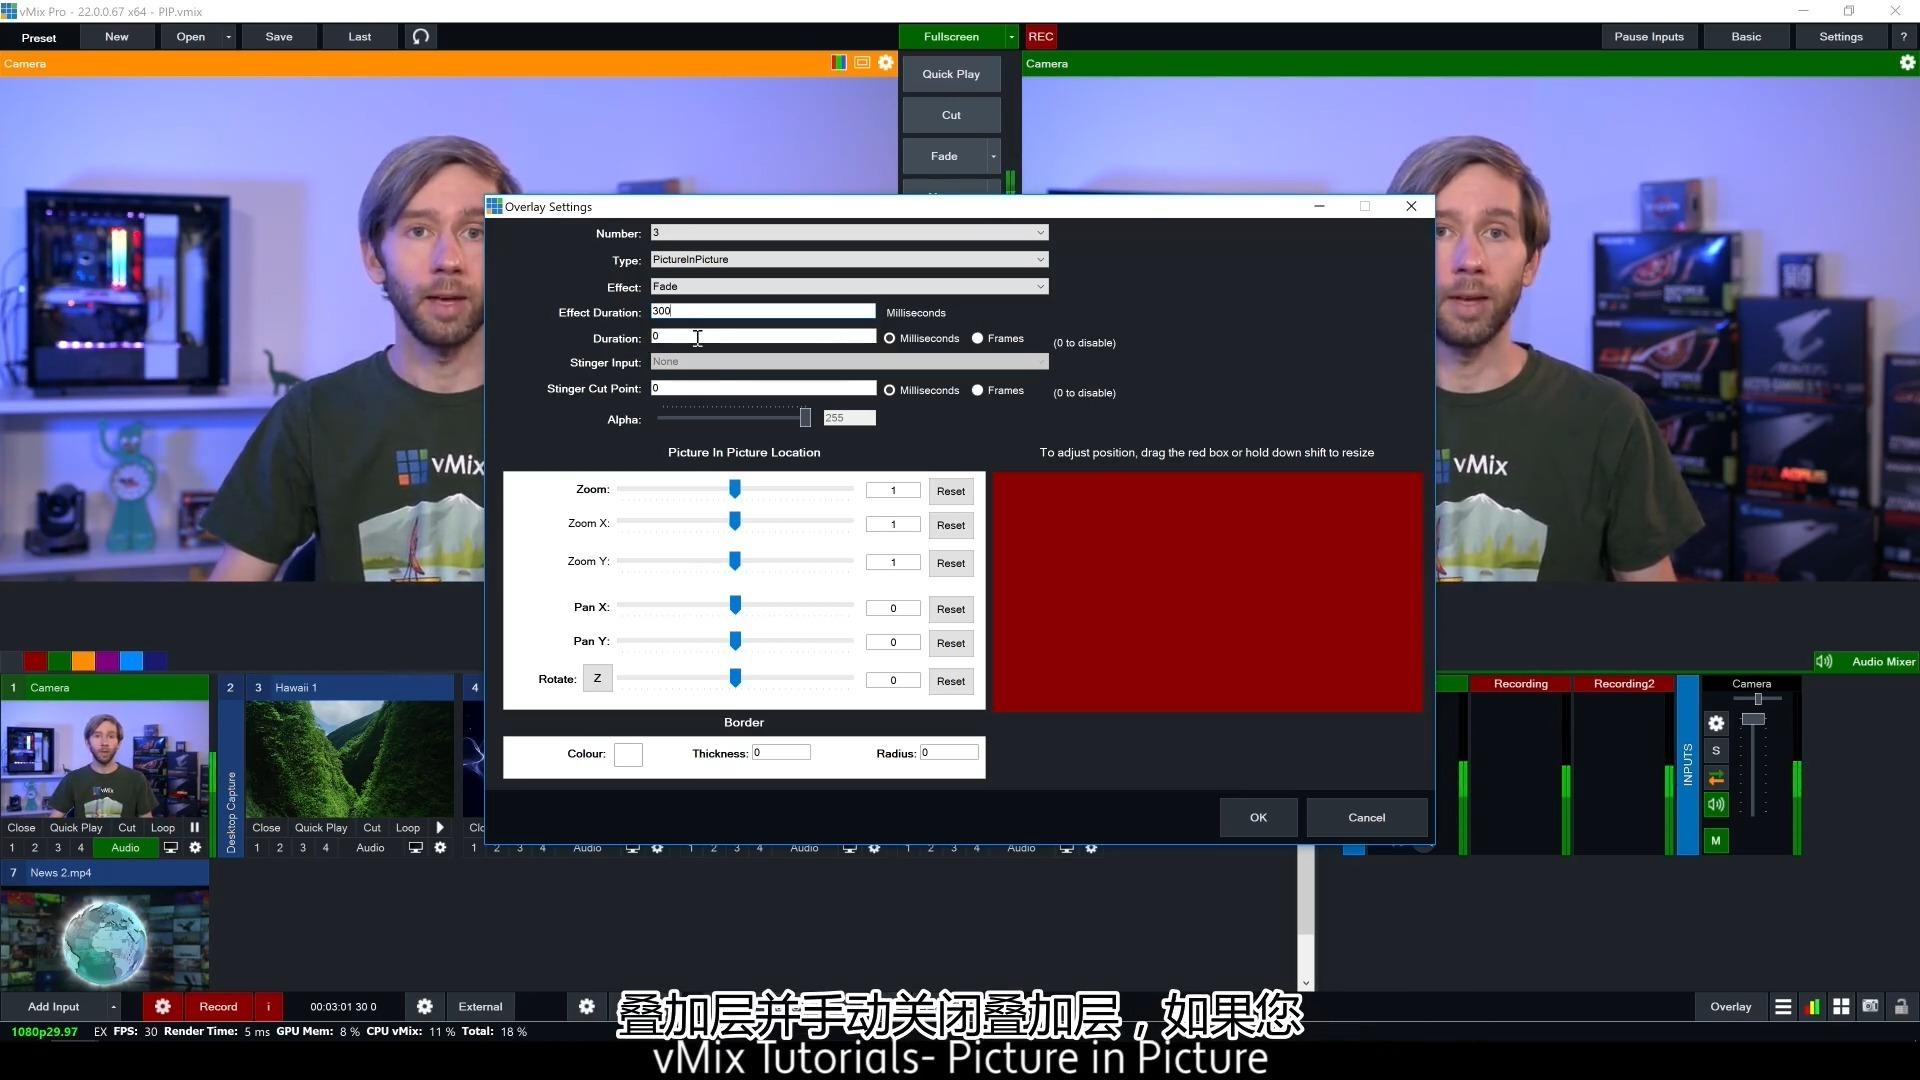The image size is (1920, 1080).
Task: Select Frames radio button for Stinger Cut Point
Action: pyautogui.click(x=978, y=389)
